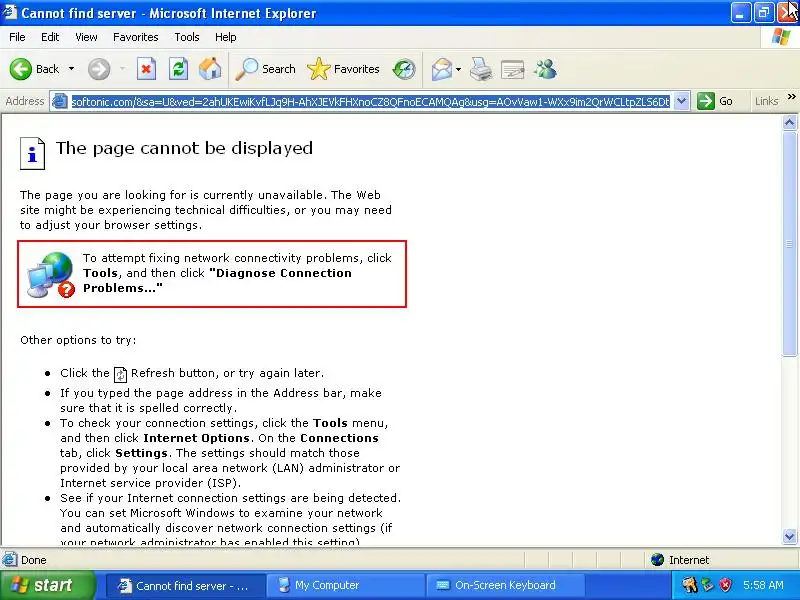Click the second system tray icon

click(708, 585)
